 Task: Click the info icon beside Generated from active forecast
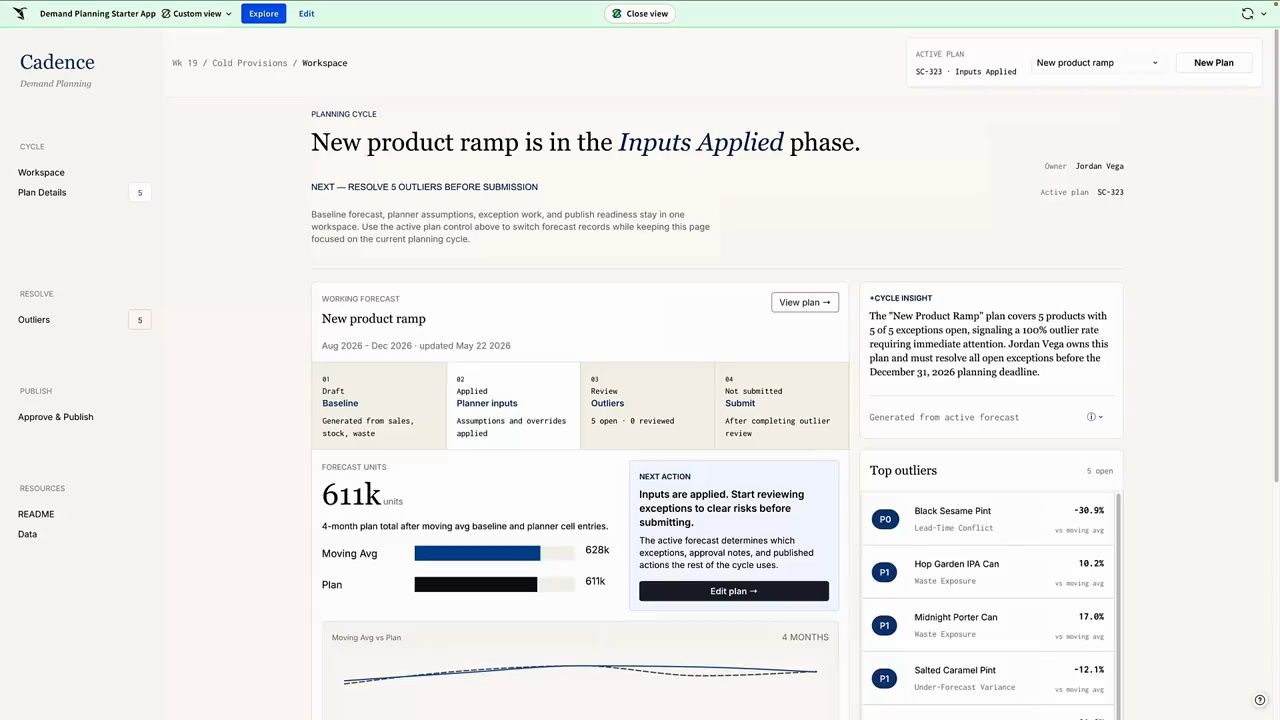click(1091, 417)
